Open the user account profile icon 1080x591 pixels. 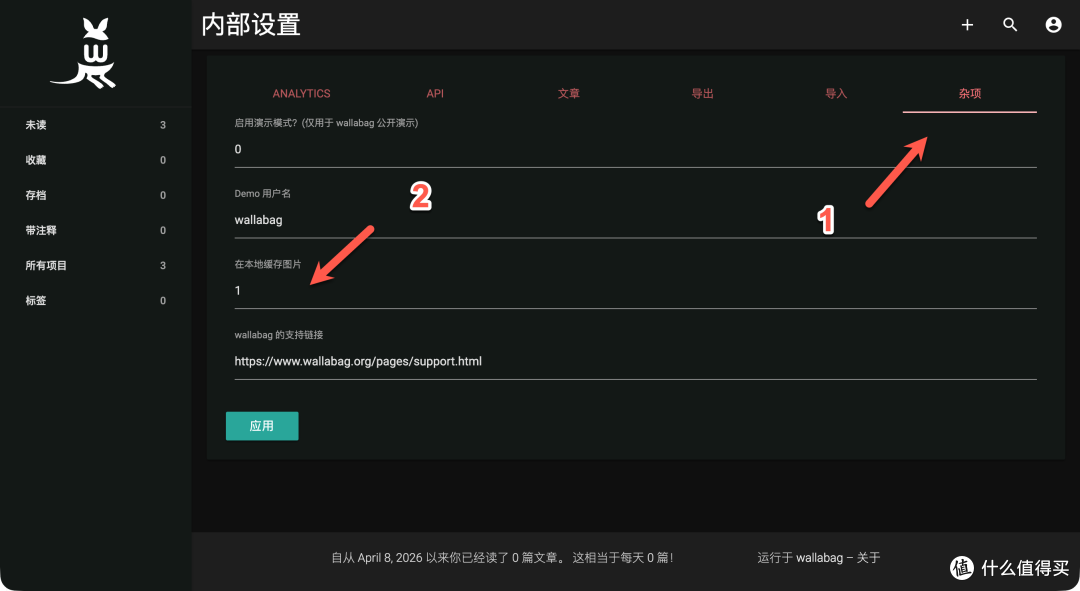tap(1053, 25)
